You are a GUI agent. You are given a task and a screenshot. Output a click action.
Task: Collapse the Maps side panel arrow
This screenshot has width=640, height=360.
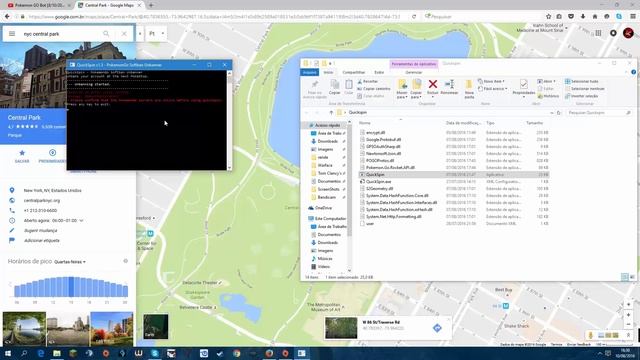click(x=140, y=33)
